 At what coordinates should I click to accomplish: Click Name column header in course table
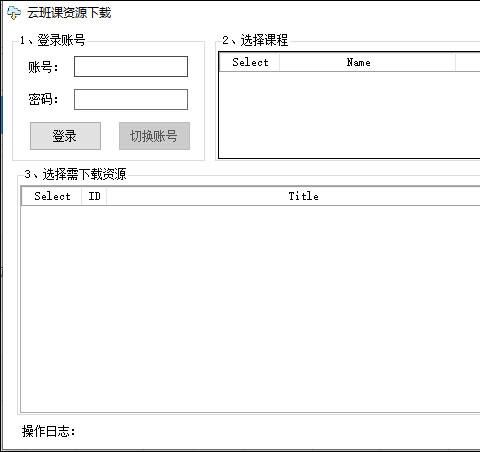[x=367, y=62]
